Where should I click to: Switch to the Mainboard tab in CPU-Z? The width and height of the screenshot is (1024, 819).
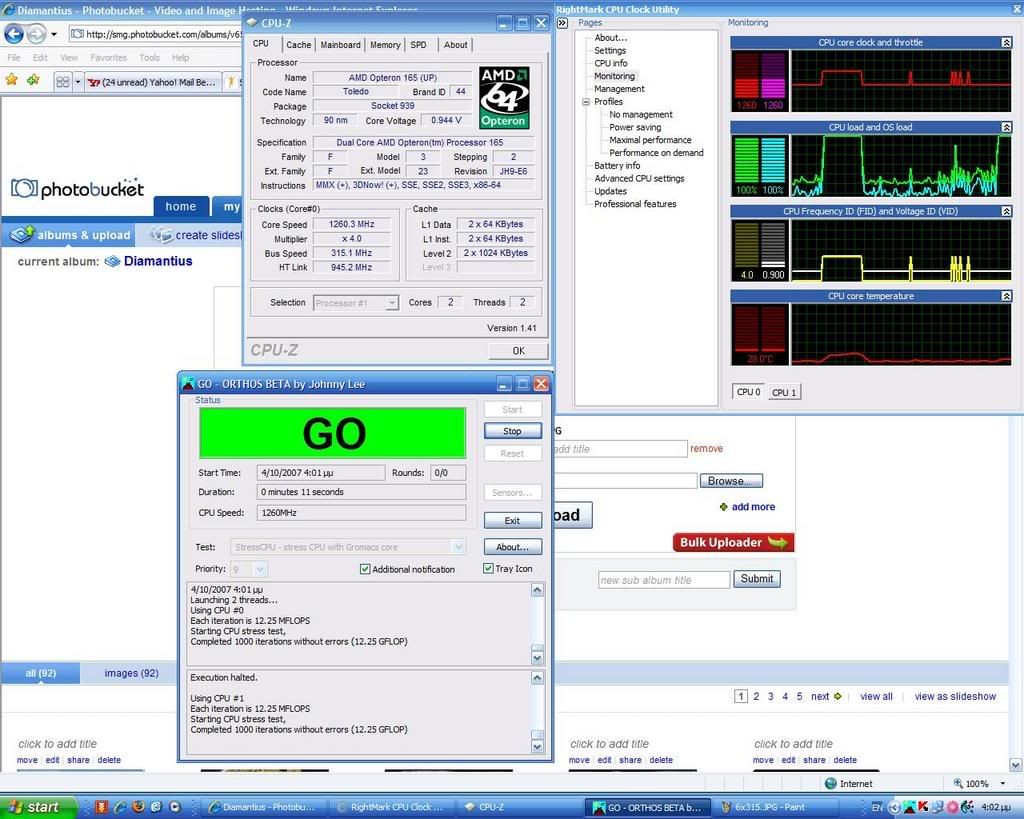click(340, 45)
